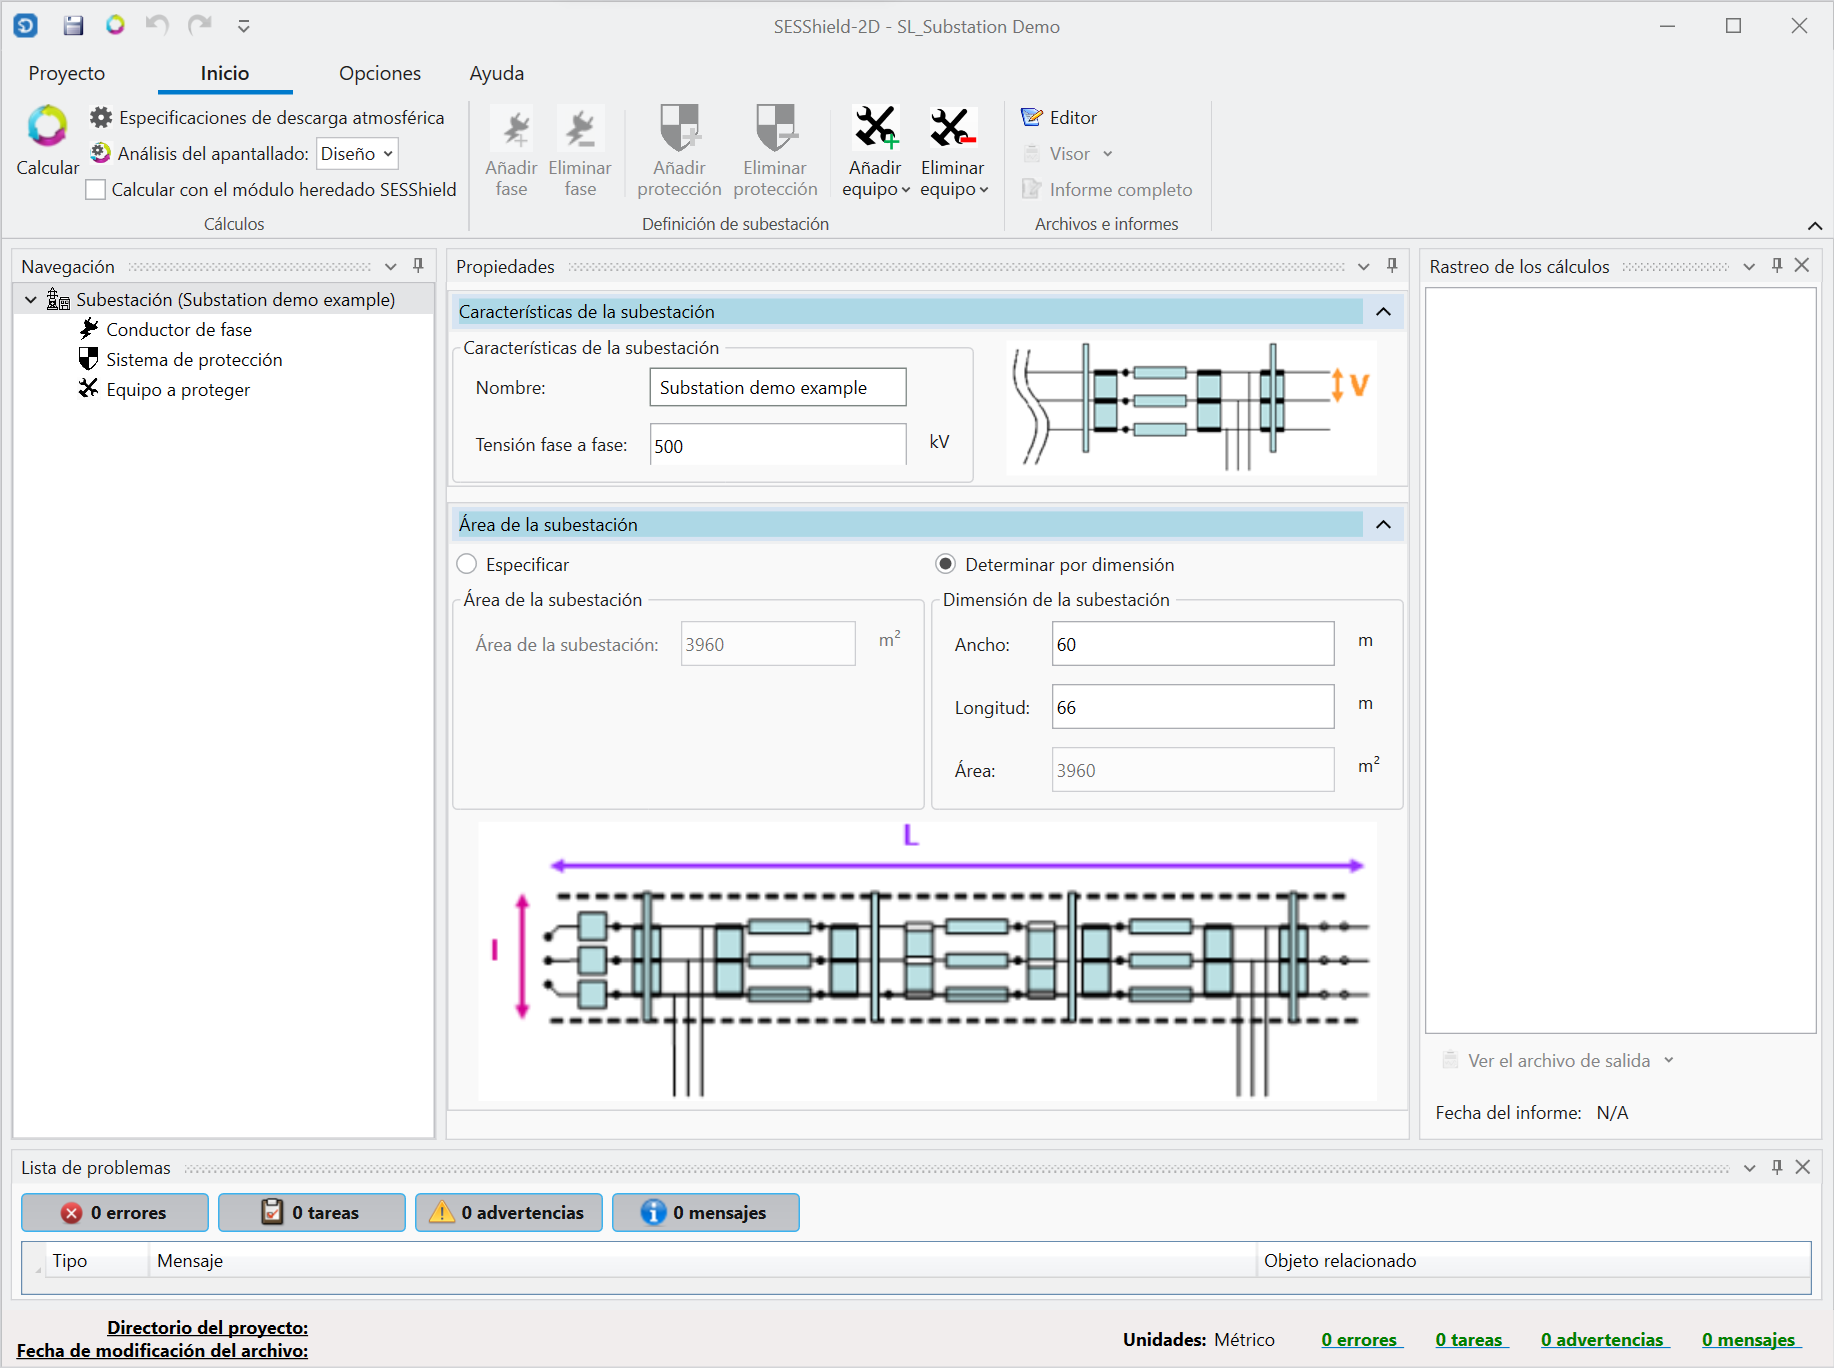Select Equipo a proteger in the tree
The image size is (1834, 1368).
[178, 390]
